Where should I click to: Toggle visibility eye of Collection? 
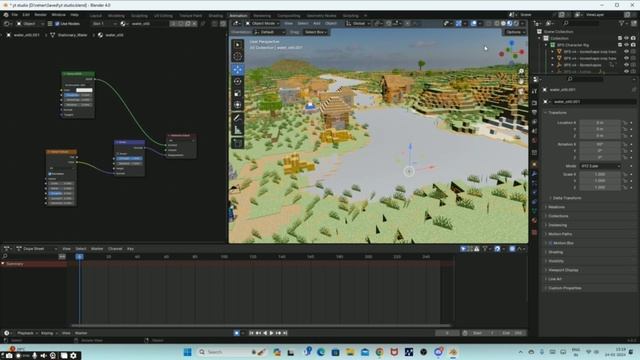click(626, 38)
